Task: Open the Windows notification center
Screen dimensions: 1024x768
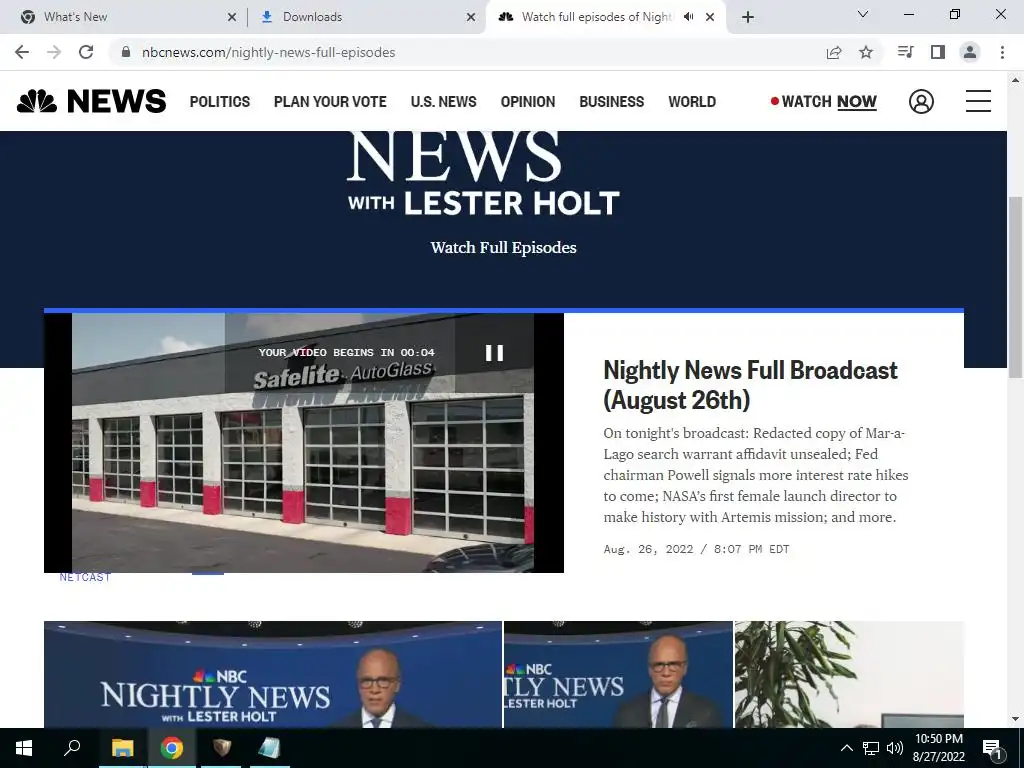Action: [x=992, y=748]
